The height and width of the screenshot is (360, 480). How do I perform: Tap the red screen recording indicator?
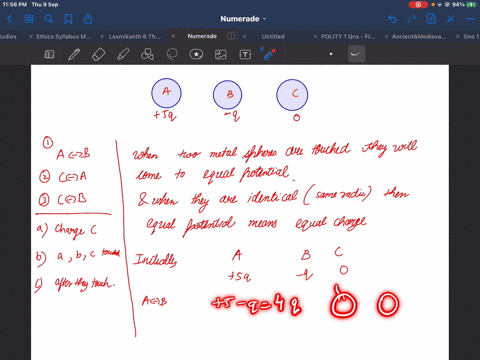(x=418, y=5)
